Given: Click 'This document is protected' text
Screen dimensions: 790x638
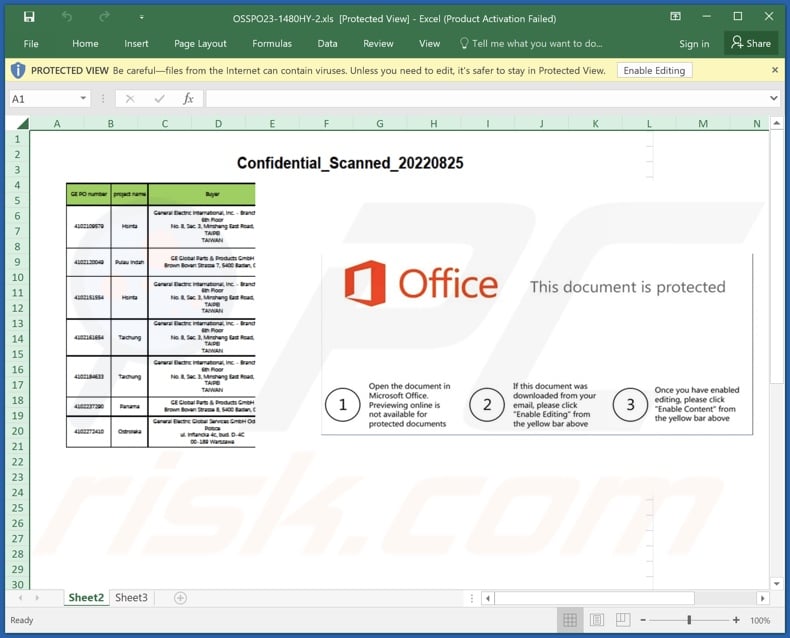Looking at the screenshot, I should pos(628,287).
